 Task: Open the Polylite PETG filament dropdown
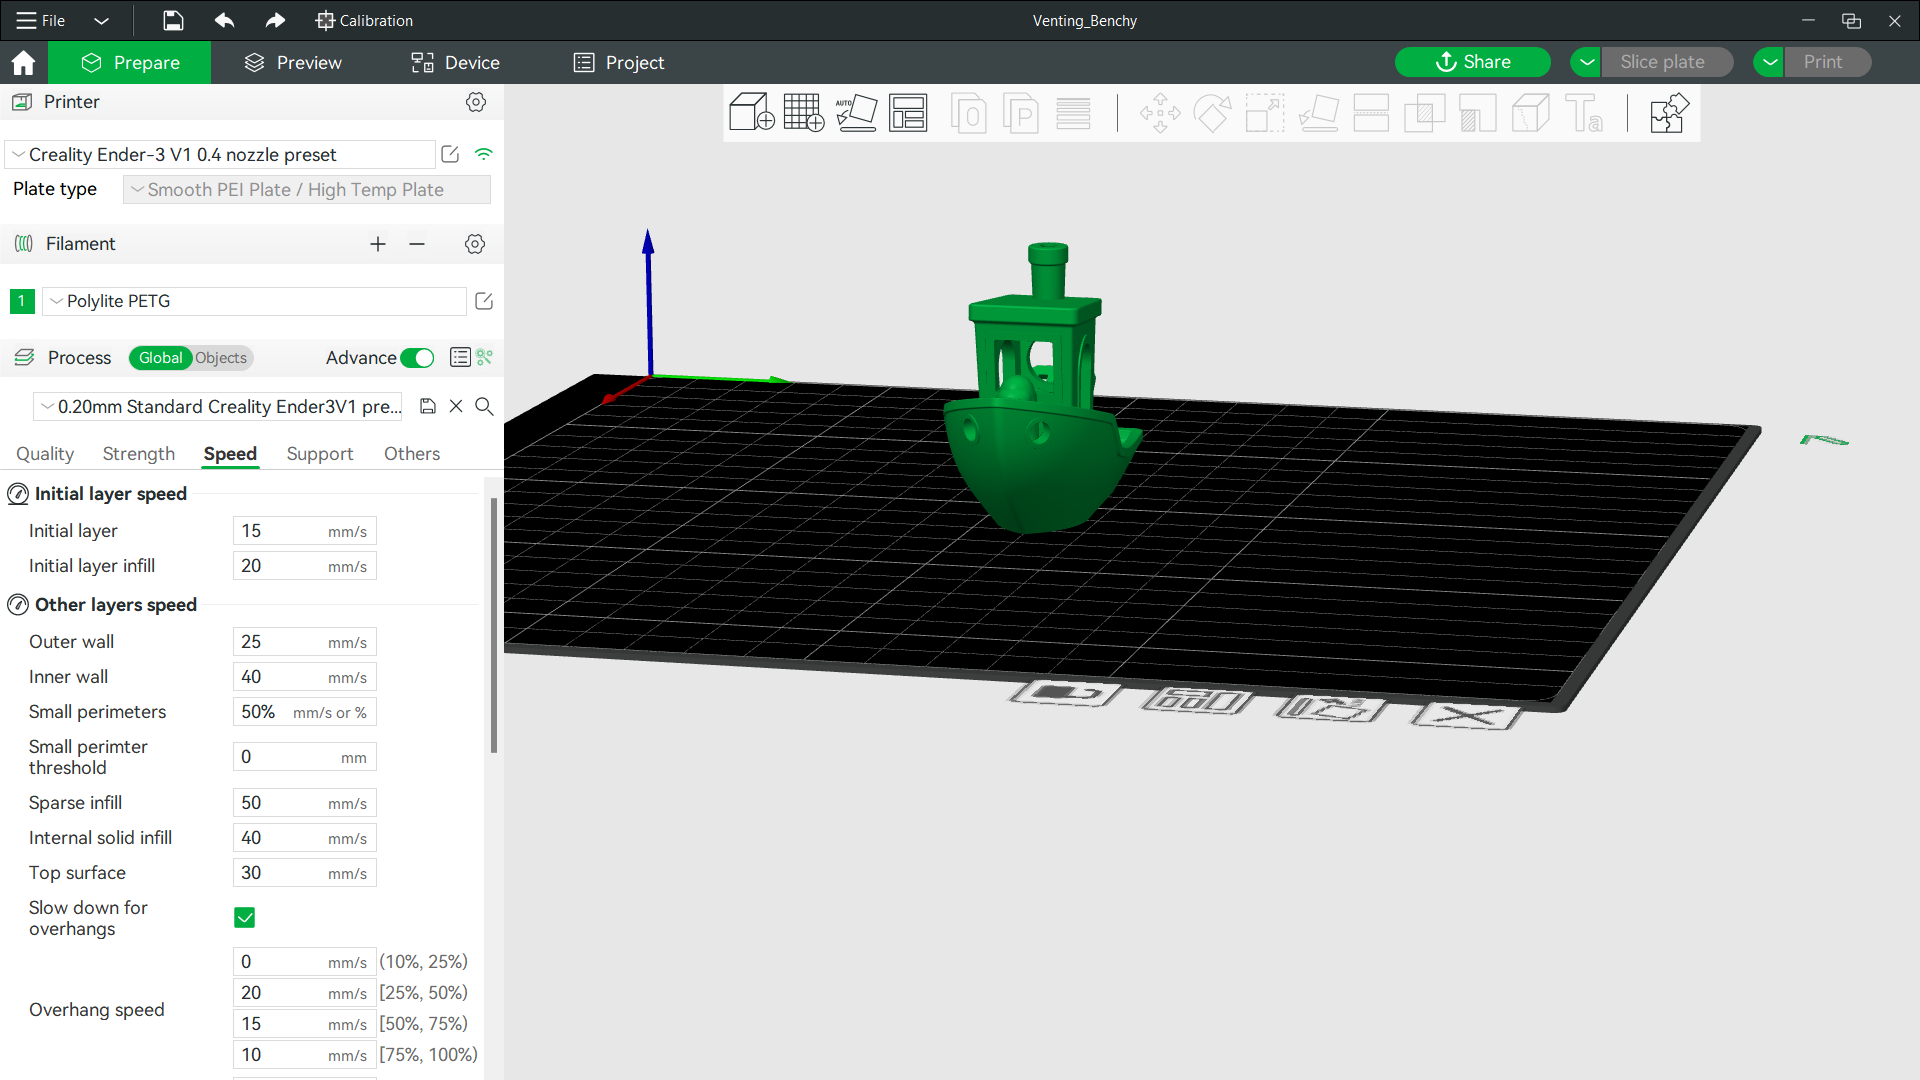point(254,301)
